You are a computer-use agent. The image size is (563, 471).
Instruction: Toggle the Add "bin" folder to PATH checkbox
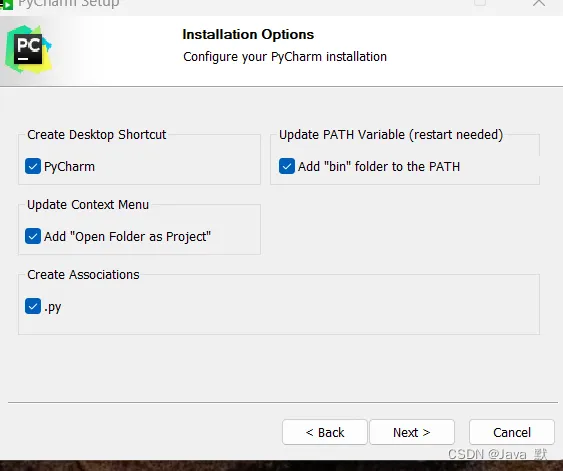pyautogui.click(x=287, y=166)
